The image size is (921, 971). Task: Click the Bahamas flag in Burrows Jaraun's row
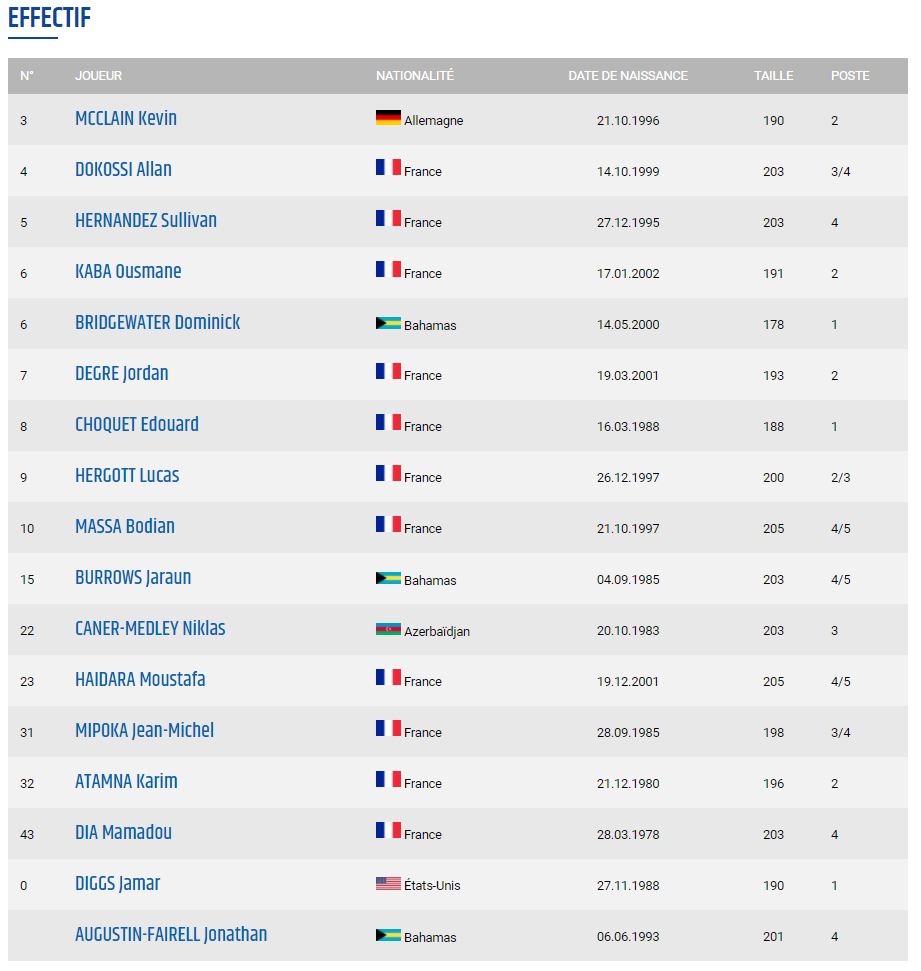coord(388,578)
